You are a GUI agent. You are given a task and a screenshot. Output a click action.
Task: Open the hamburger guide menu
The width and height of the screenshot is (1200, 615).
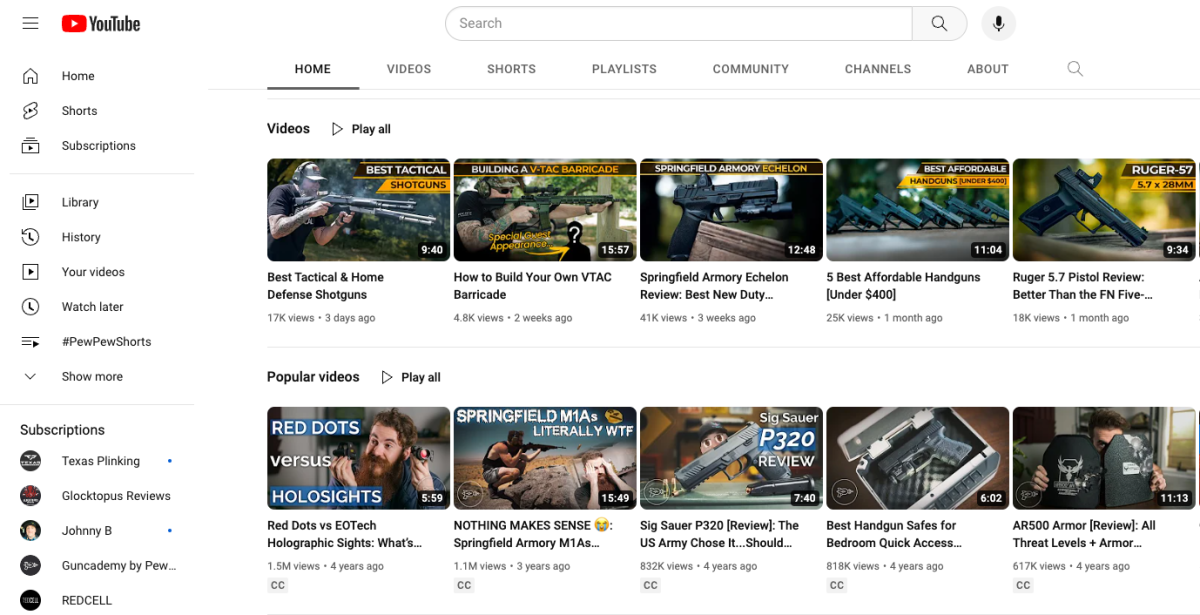click(x=31, y=23)
